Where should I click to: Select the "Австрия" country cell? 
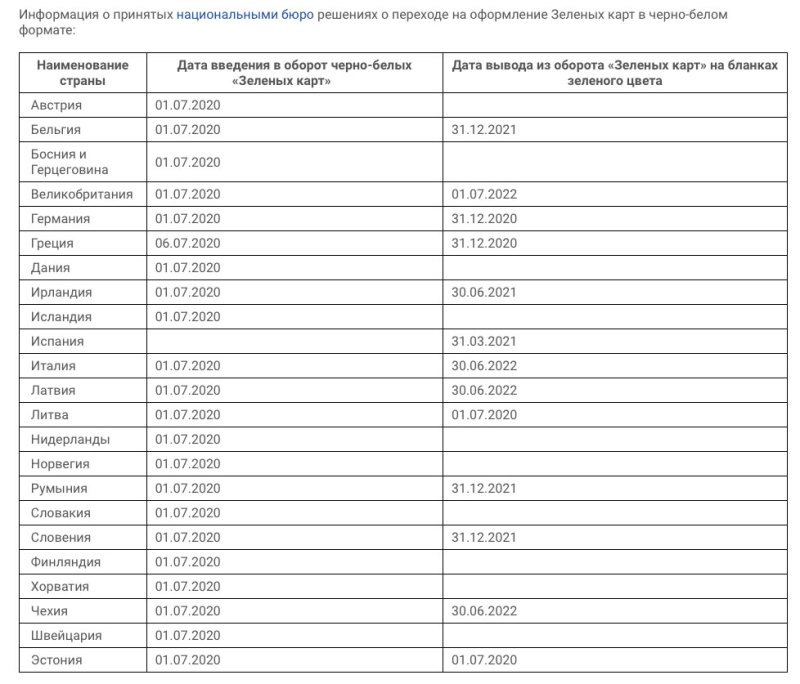point(57,105)
